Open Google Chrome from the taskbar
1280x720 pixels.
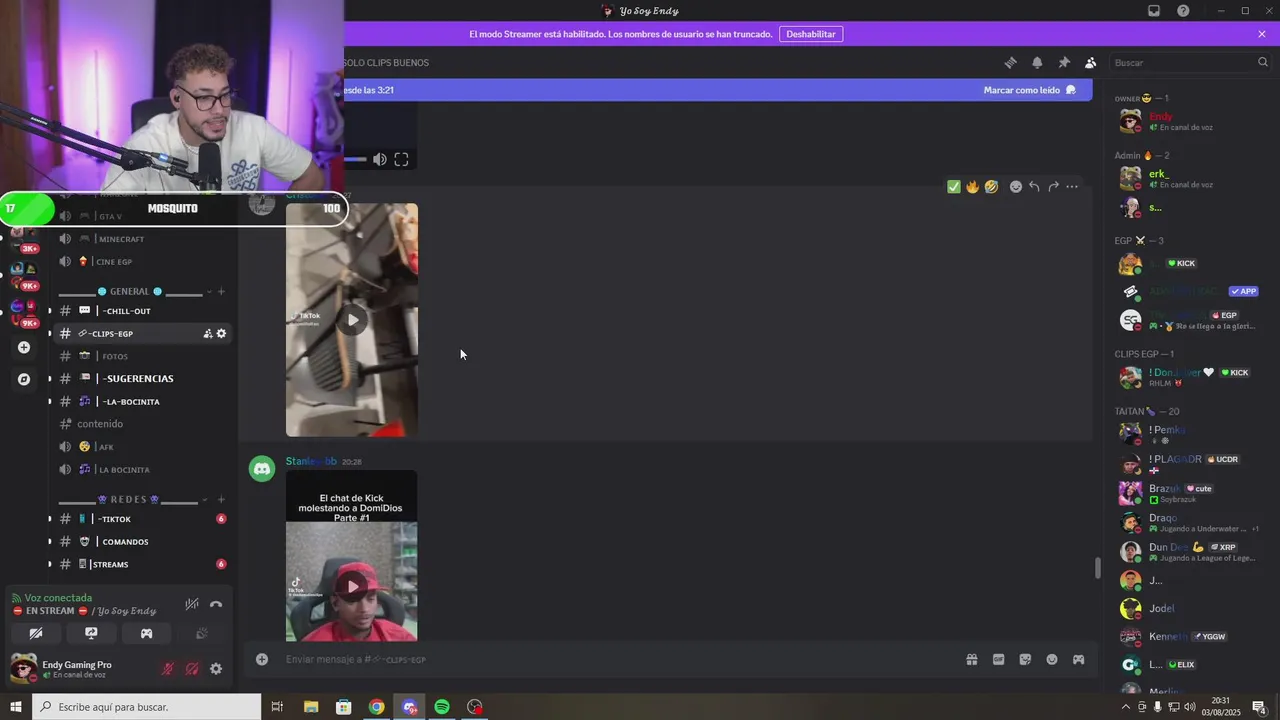click(376, 707)
